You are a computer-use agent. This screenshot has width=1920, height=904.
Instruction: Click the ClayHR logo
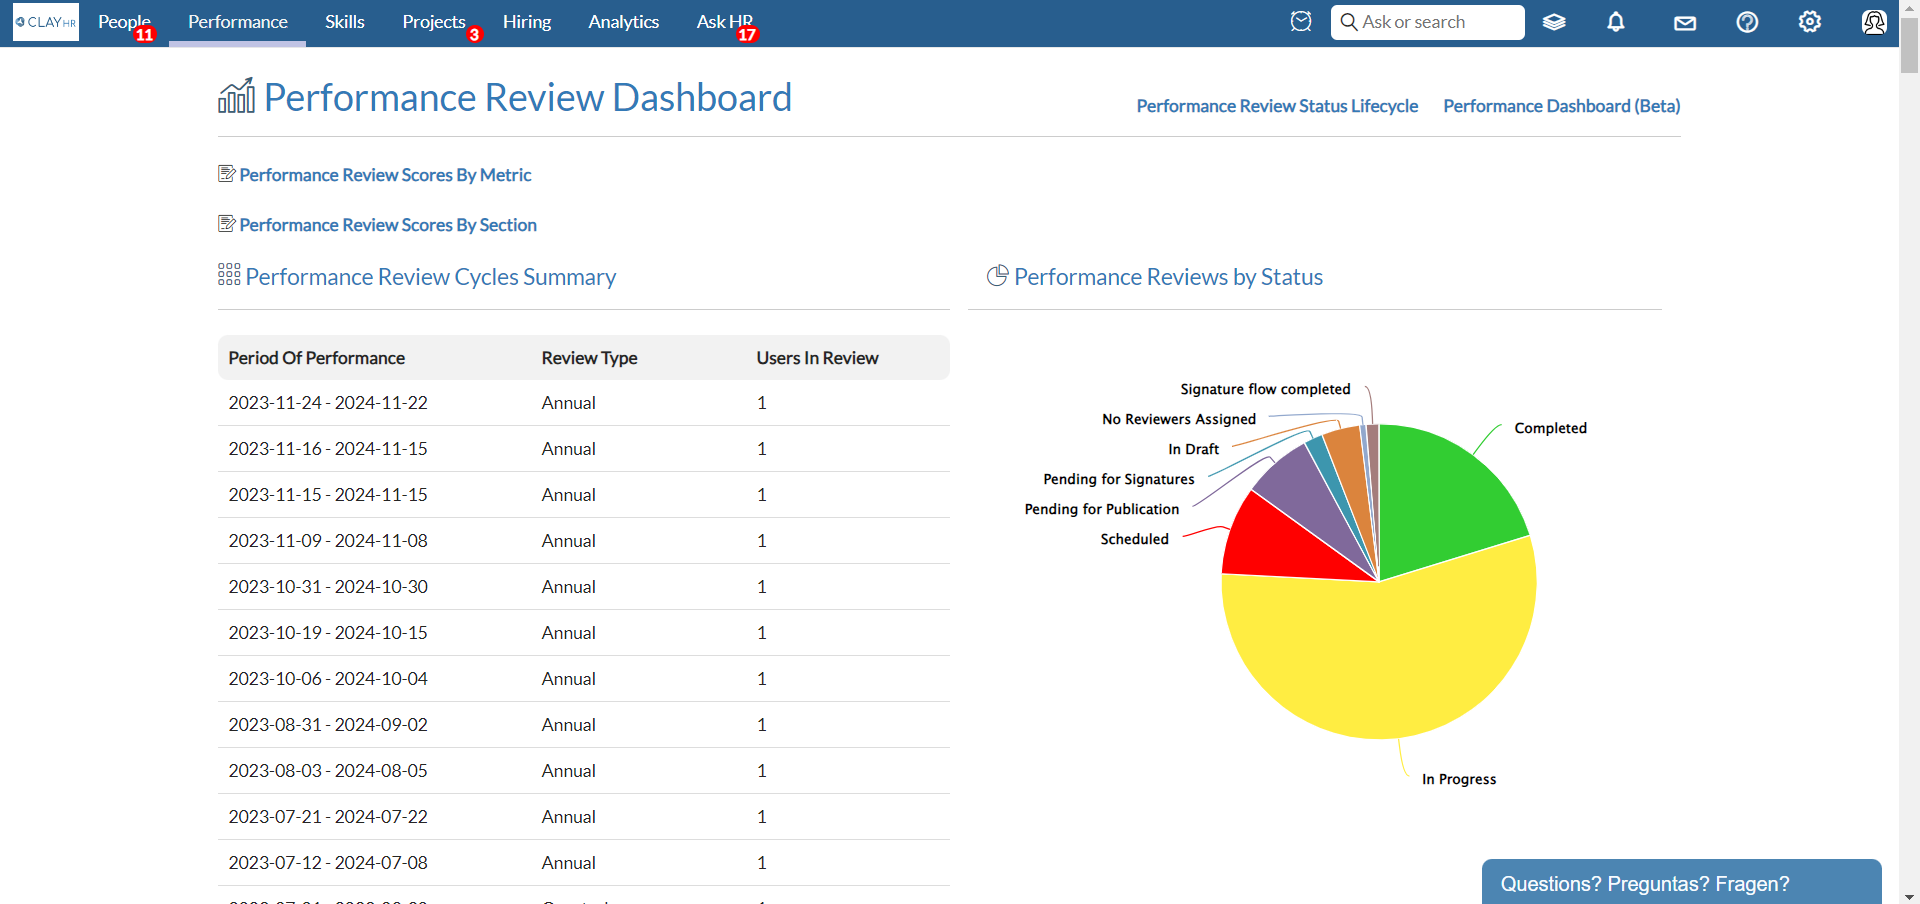pyautogui.click(x=46, y=22)
